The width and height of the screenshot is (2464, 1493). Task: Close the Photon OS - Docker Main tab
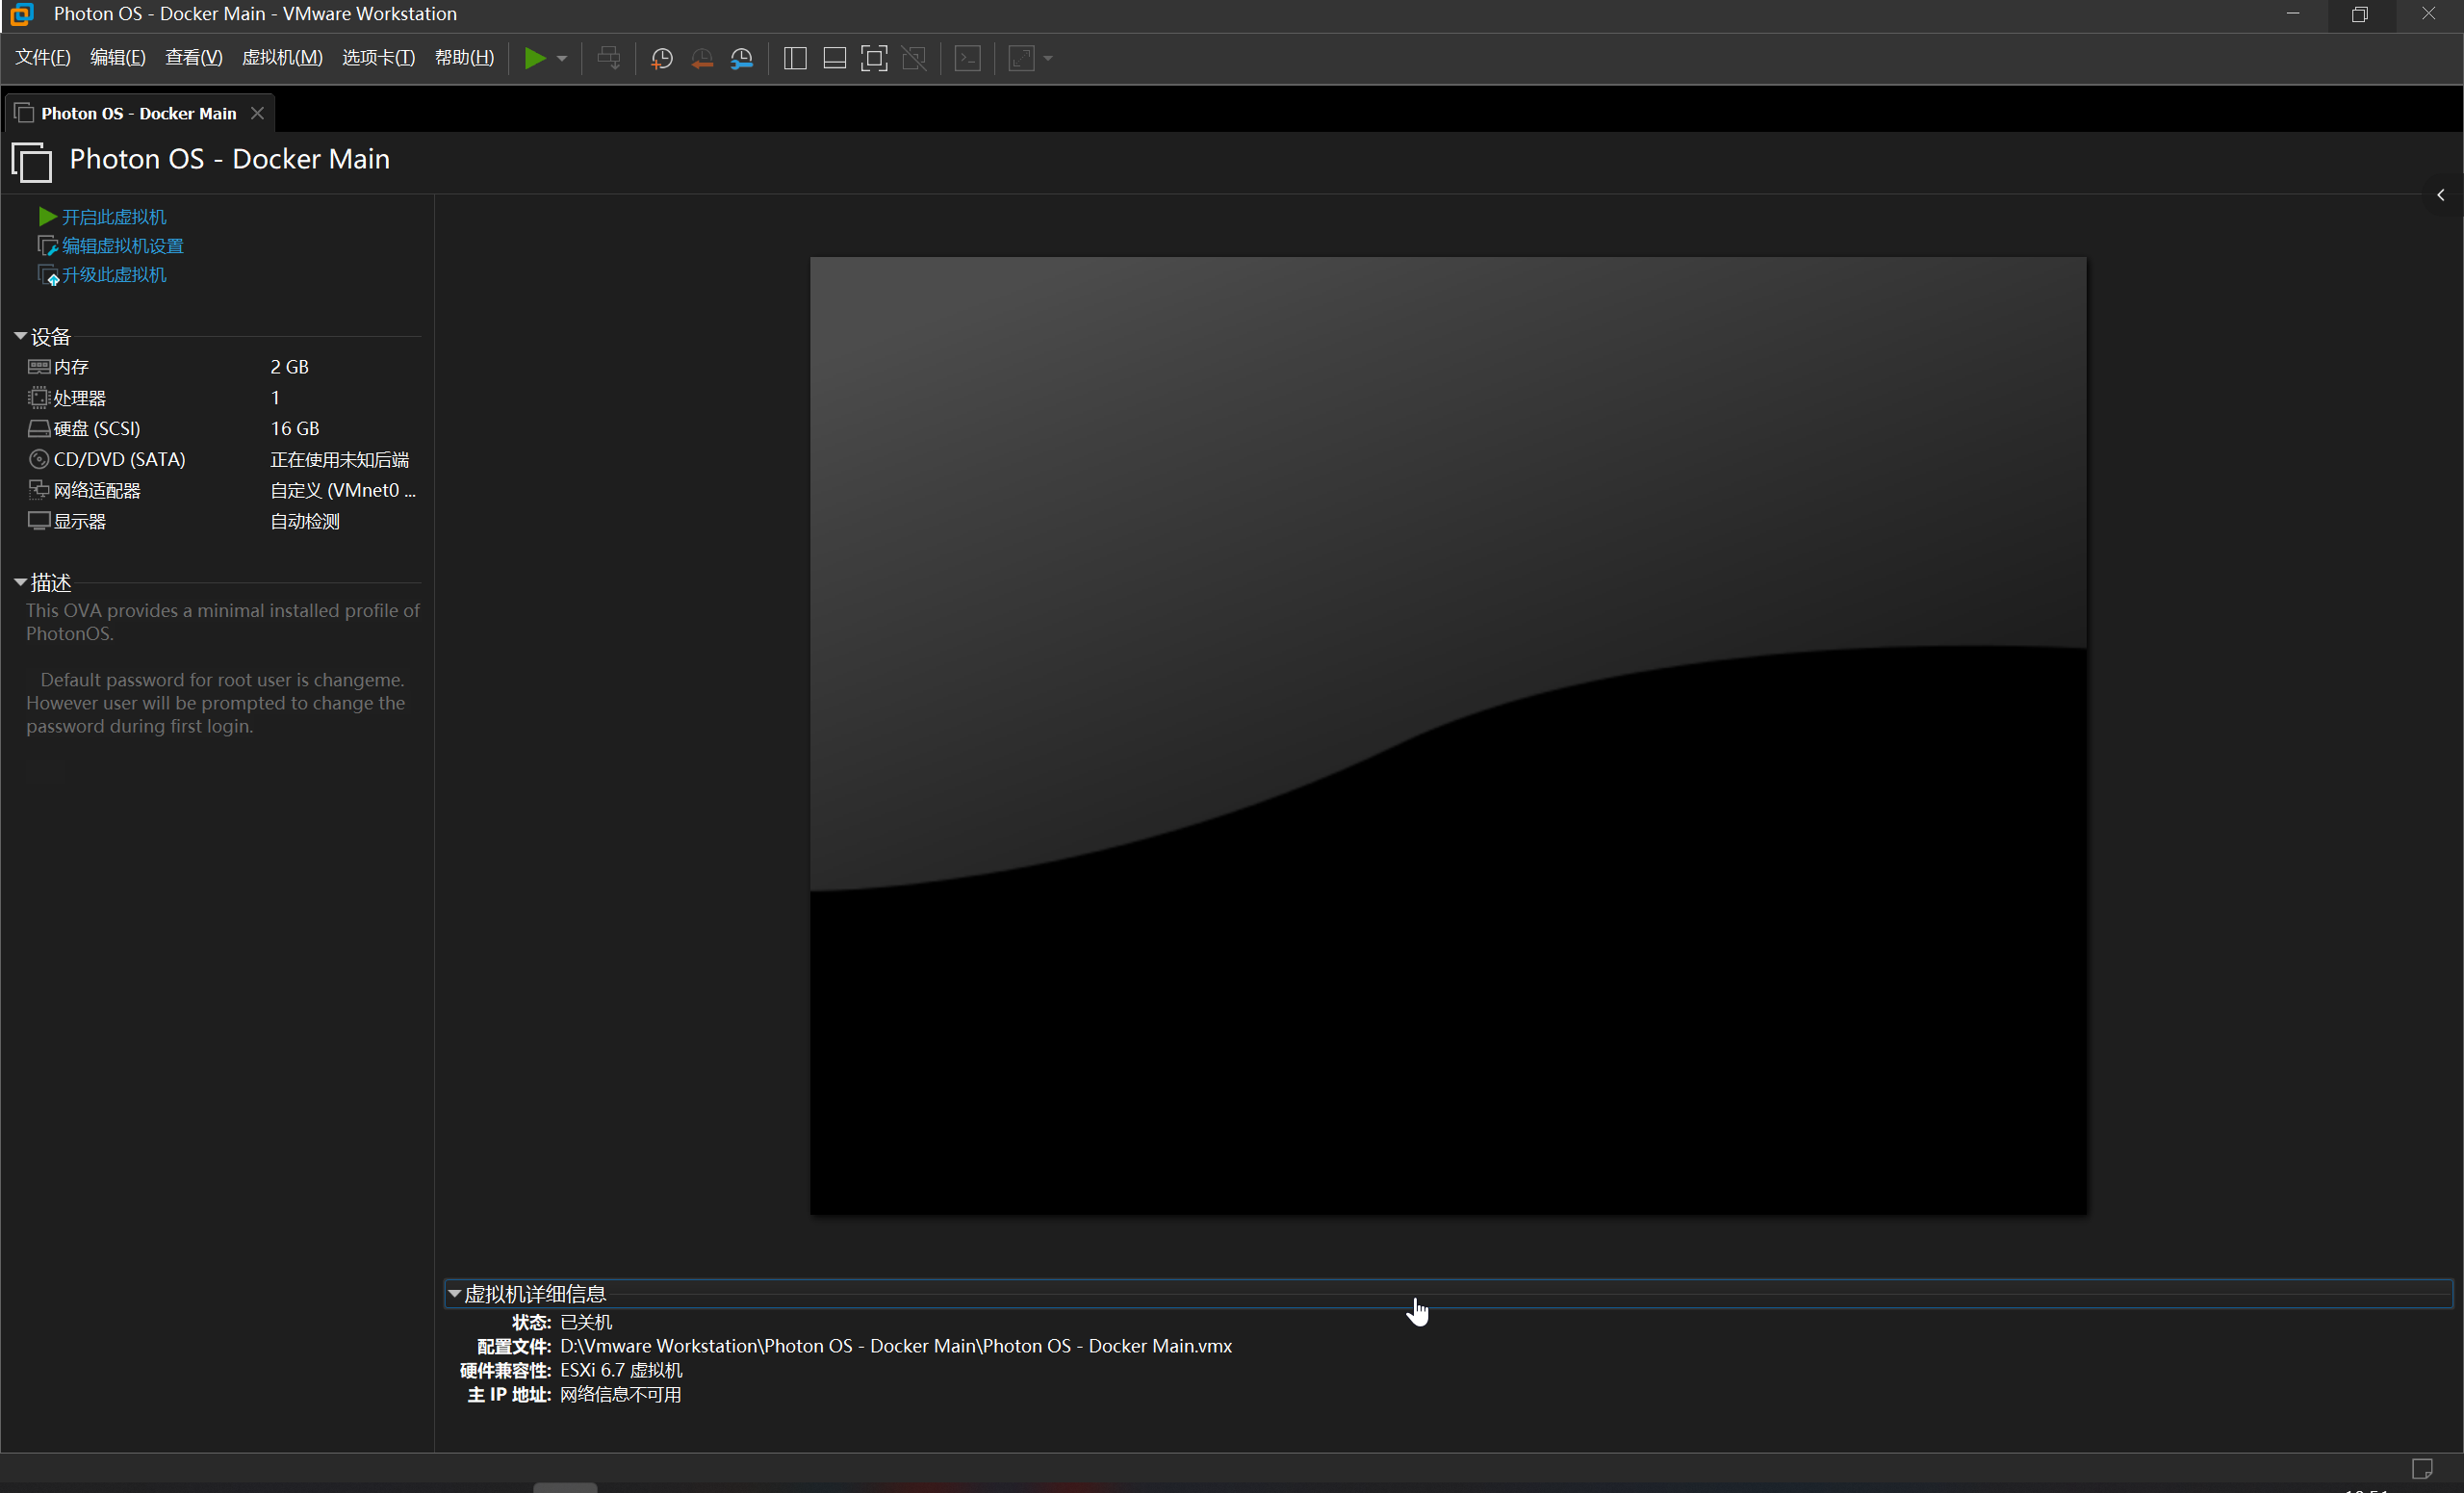(257, 113)
